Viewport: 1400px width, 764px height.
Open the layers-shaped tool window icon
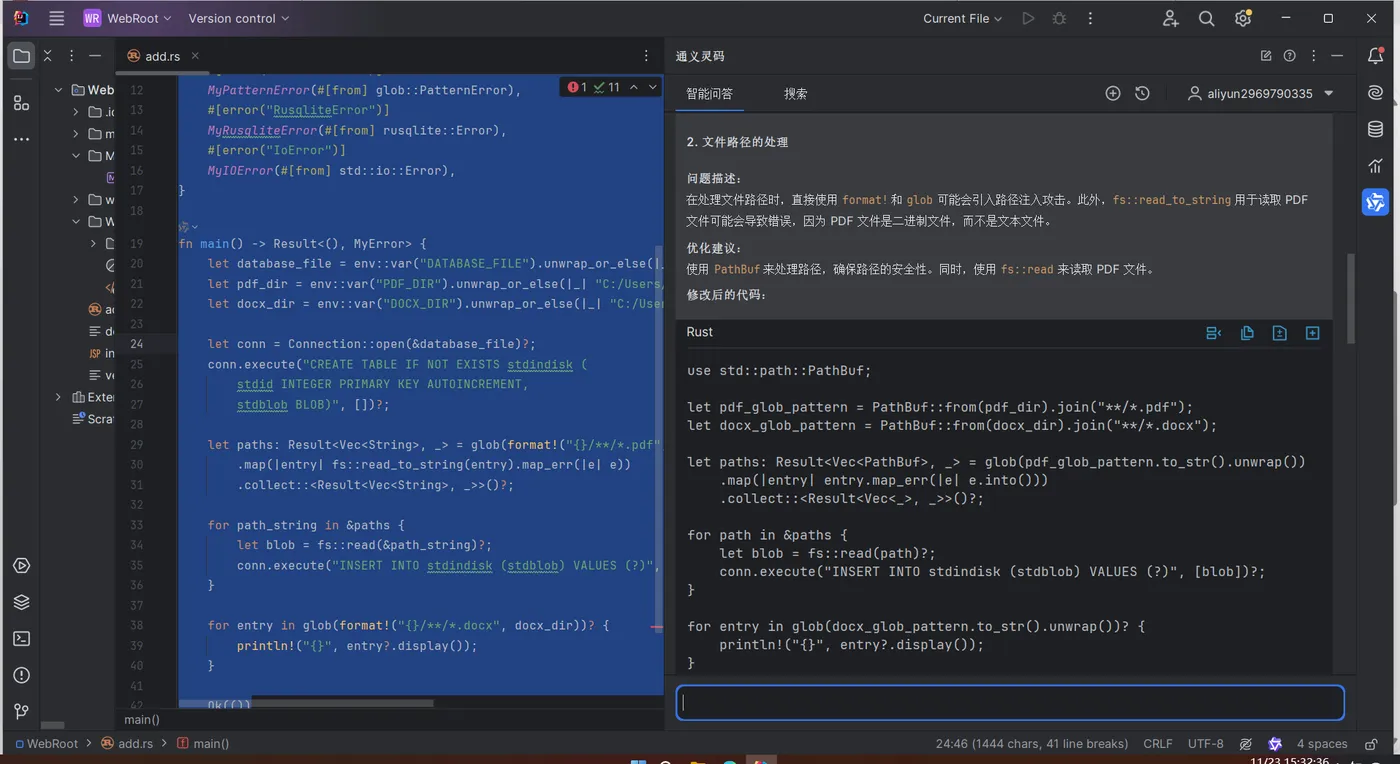(21, 602)
